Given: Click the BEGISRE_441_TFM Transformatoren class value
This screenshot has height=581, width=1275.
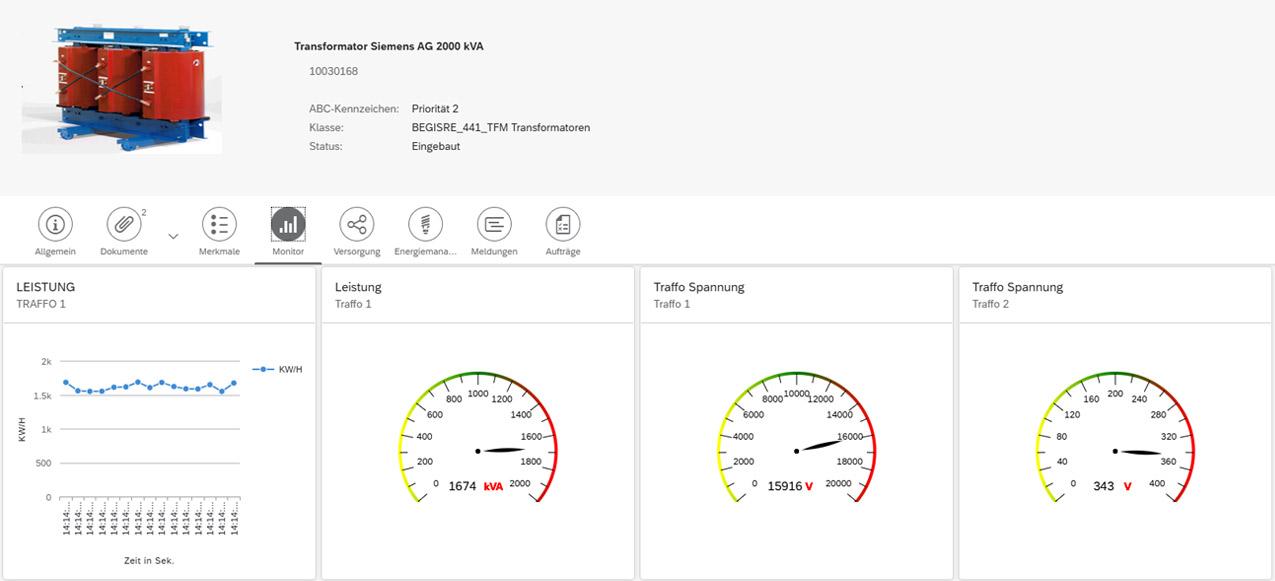Looking at the screenshot, I should click(x=500, y=127).
